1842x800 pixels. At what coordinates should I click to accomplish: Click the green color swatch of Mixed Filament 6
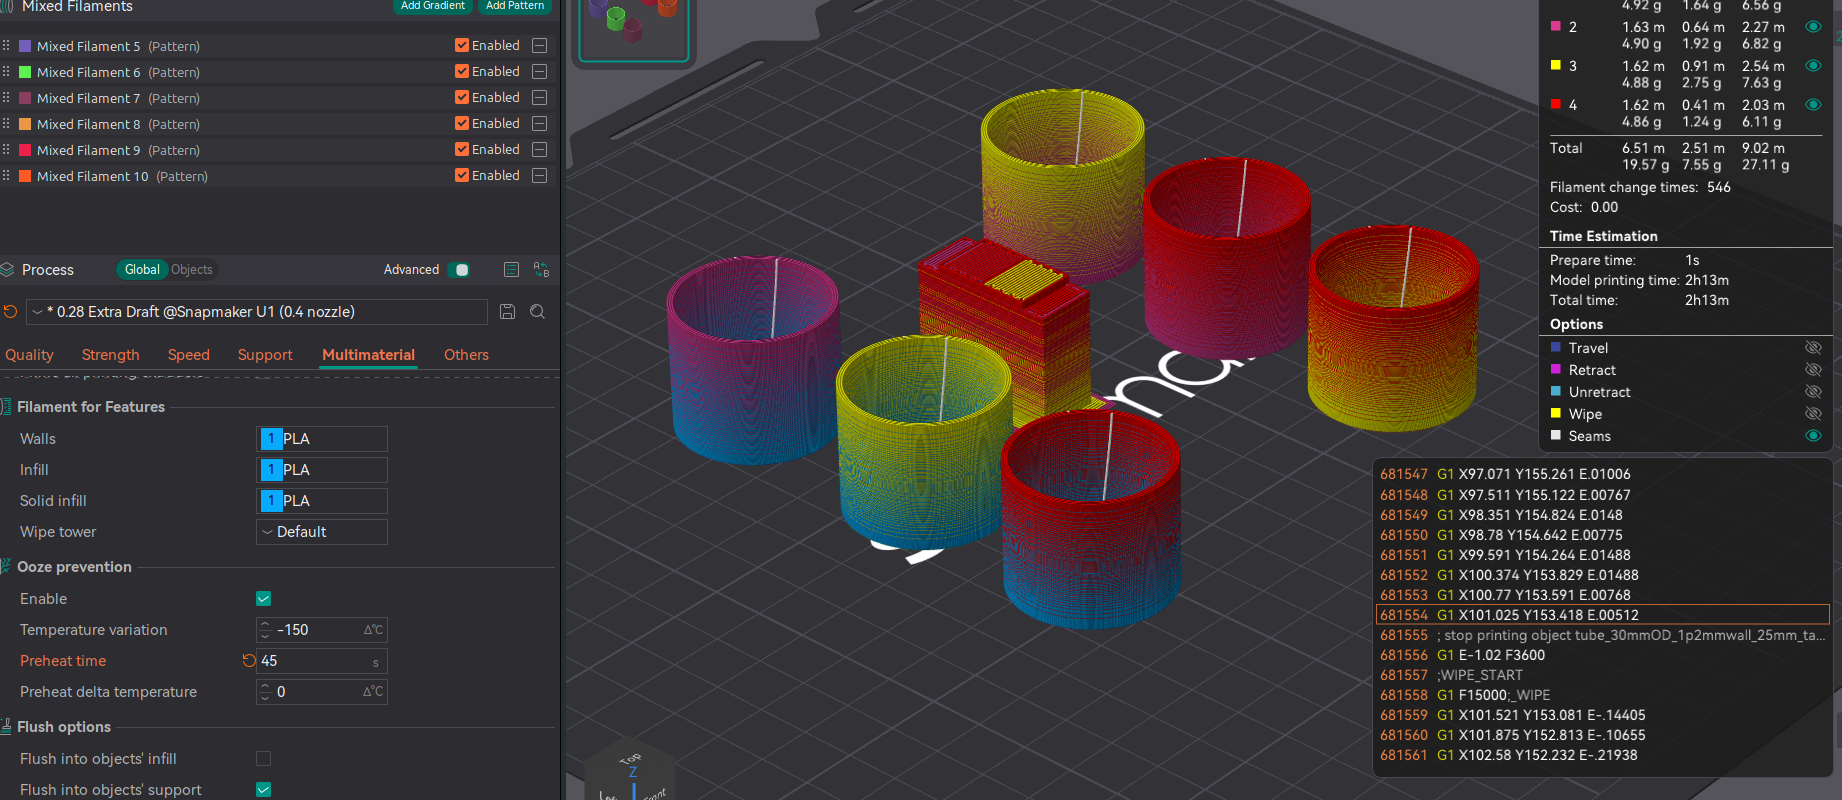[26, 72]
